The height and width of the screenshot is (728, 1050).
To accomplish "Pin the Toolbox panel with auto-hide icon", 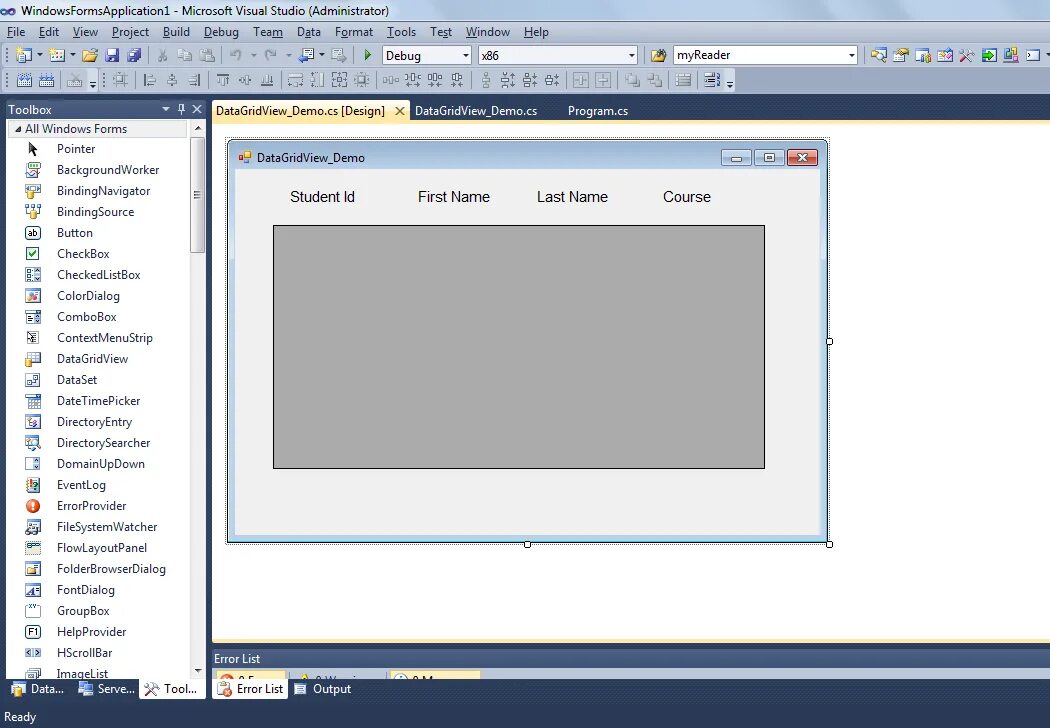I will coord(181,109).
